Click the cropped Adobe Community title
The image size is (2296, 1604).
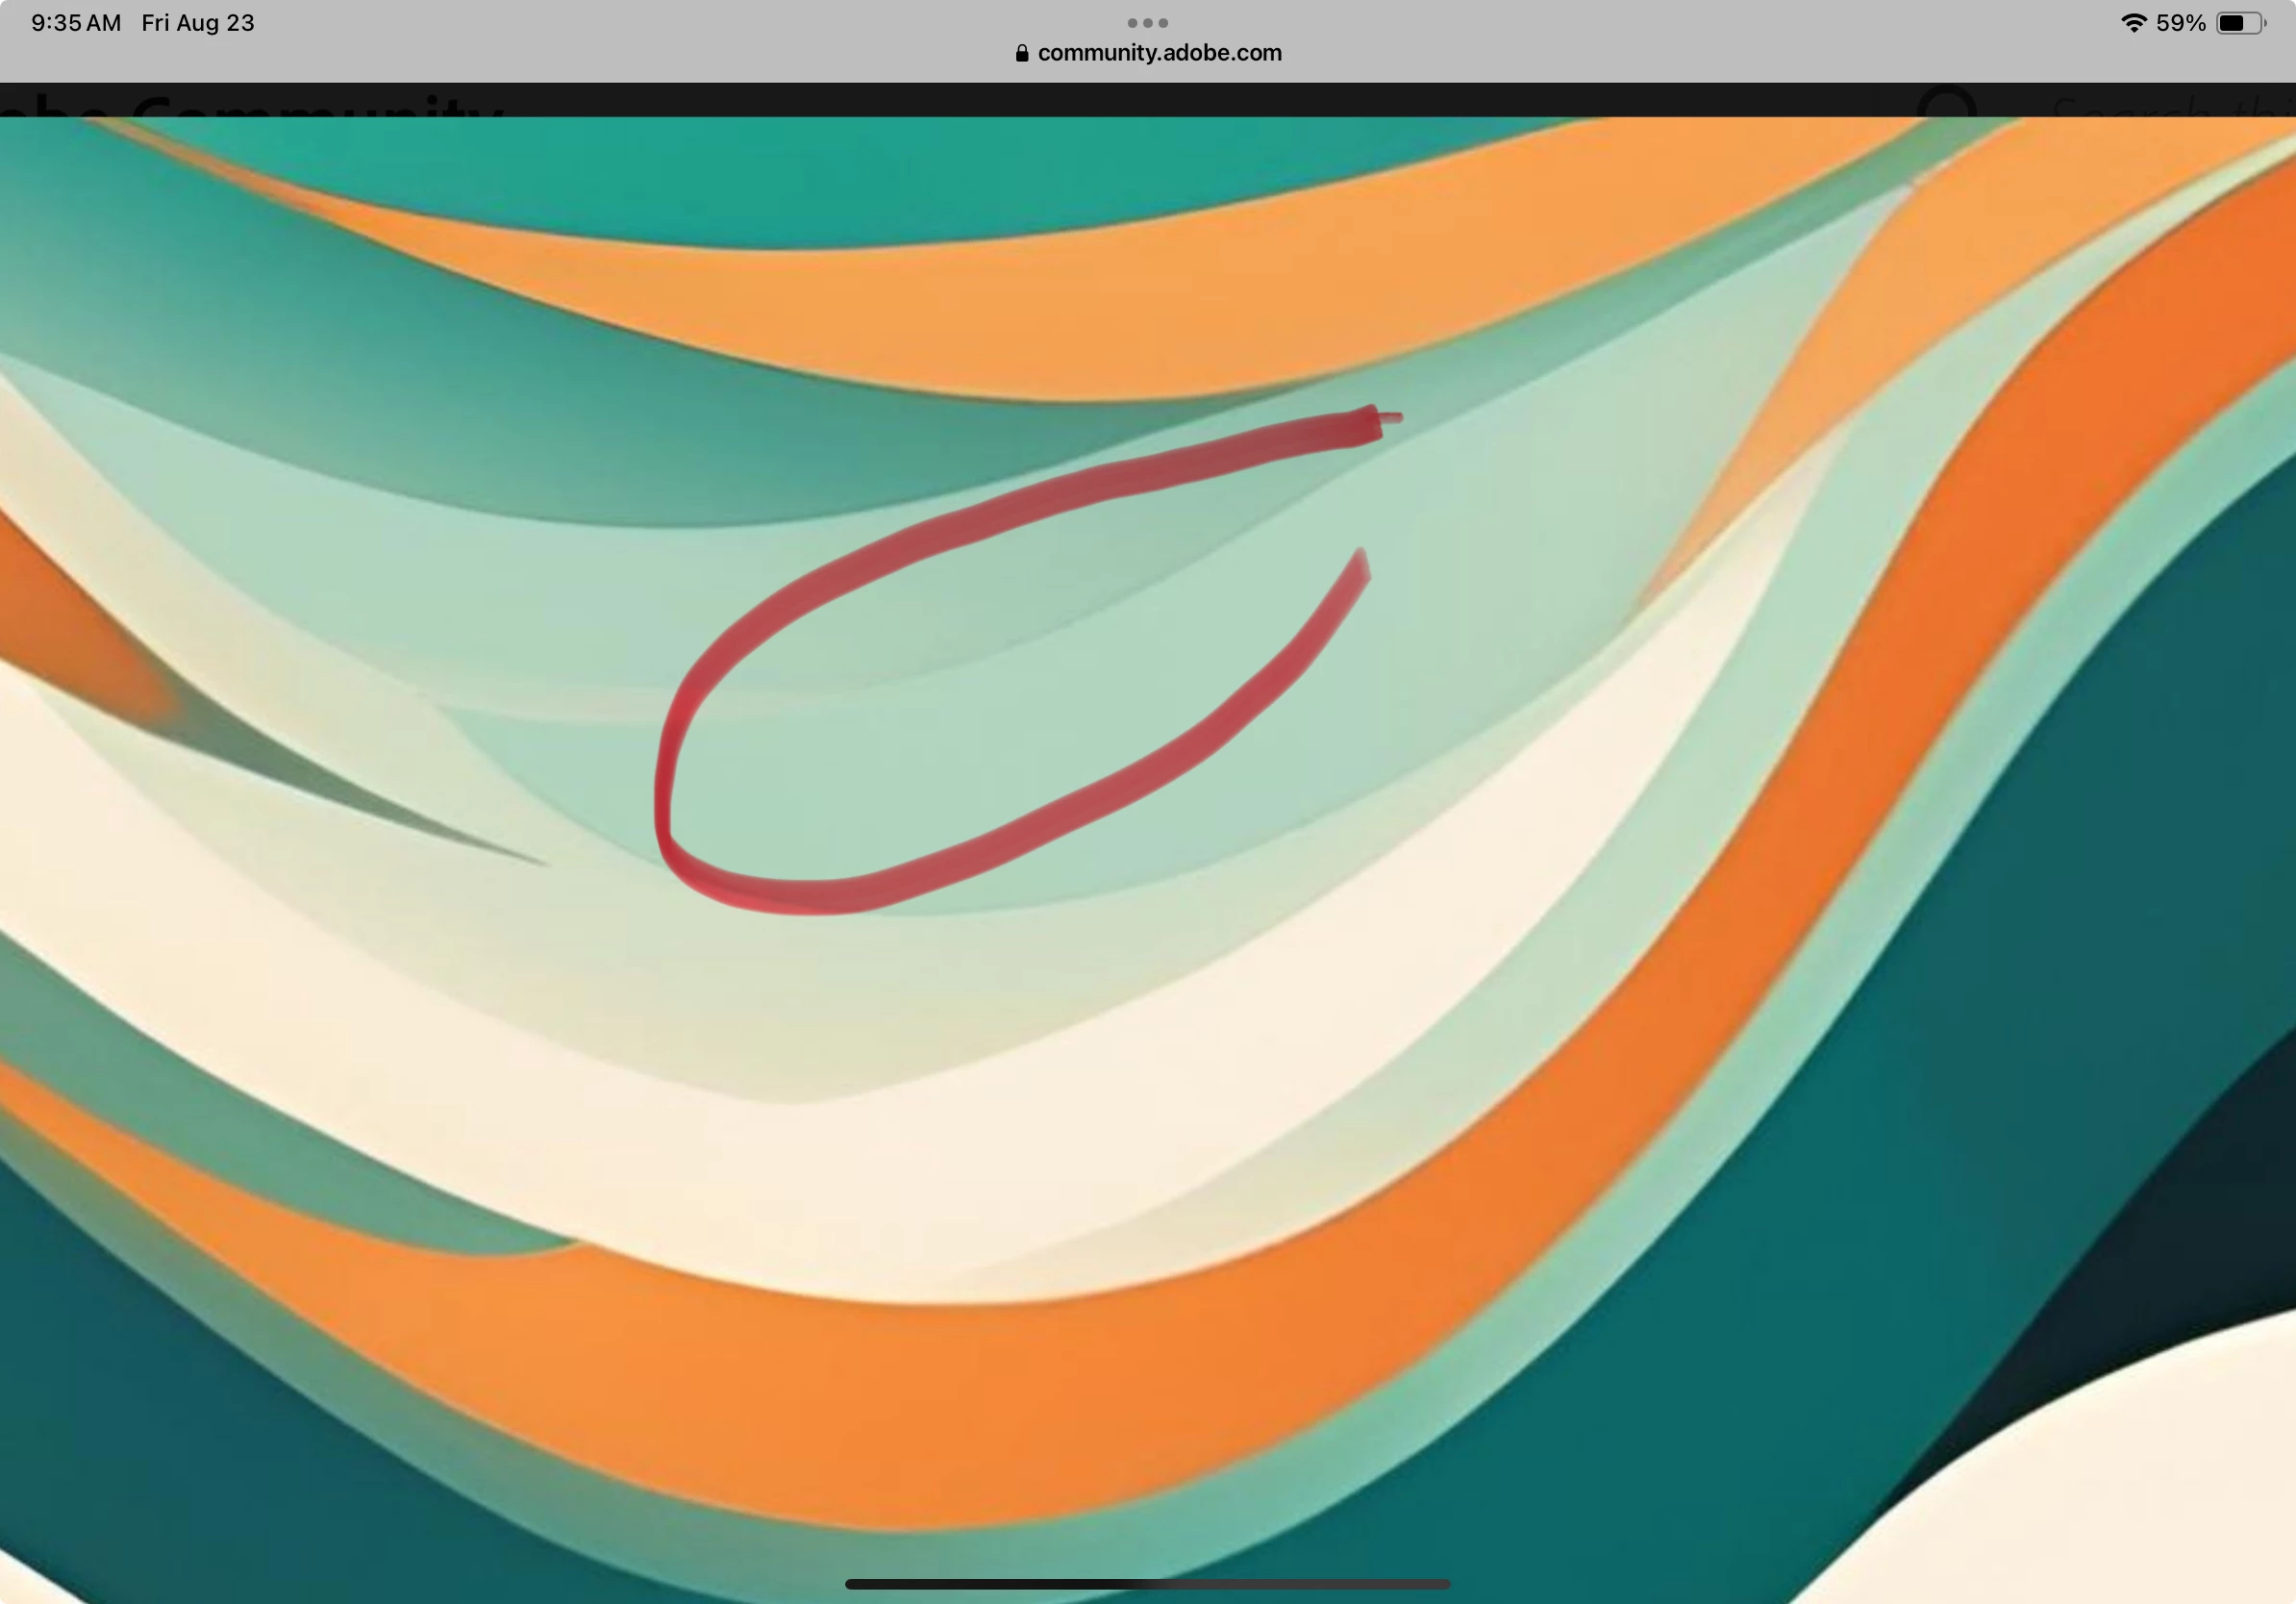[250, 106]
